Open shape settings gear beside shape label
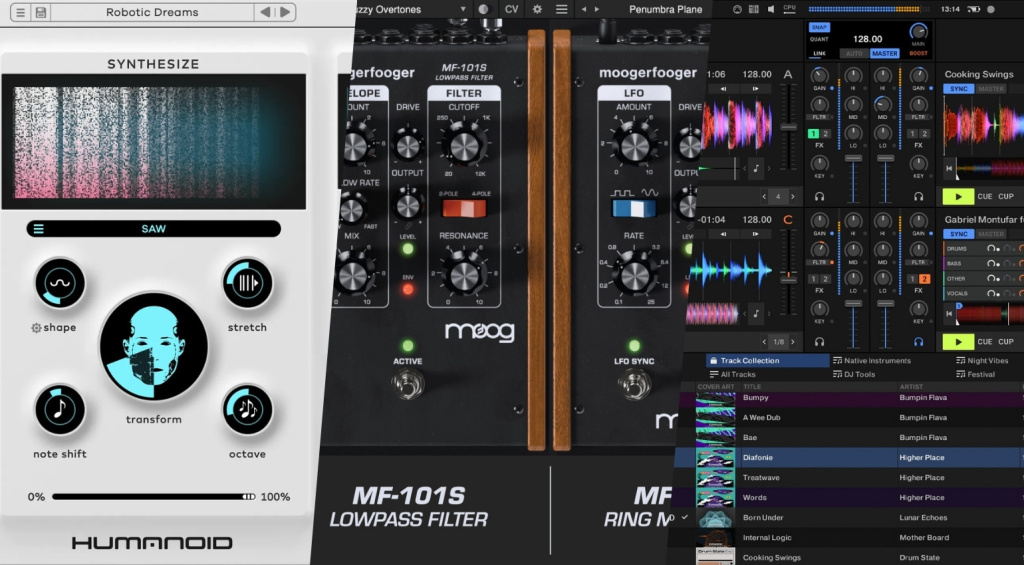1024x565 pixels. click(x=36, y=328)
